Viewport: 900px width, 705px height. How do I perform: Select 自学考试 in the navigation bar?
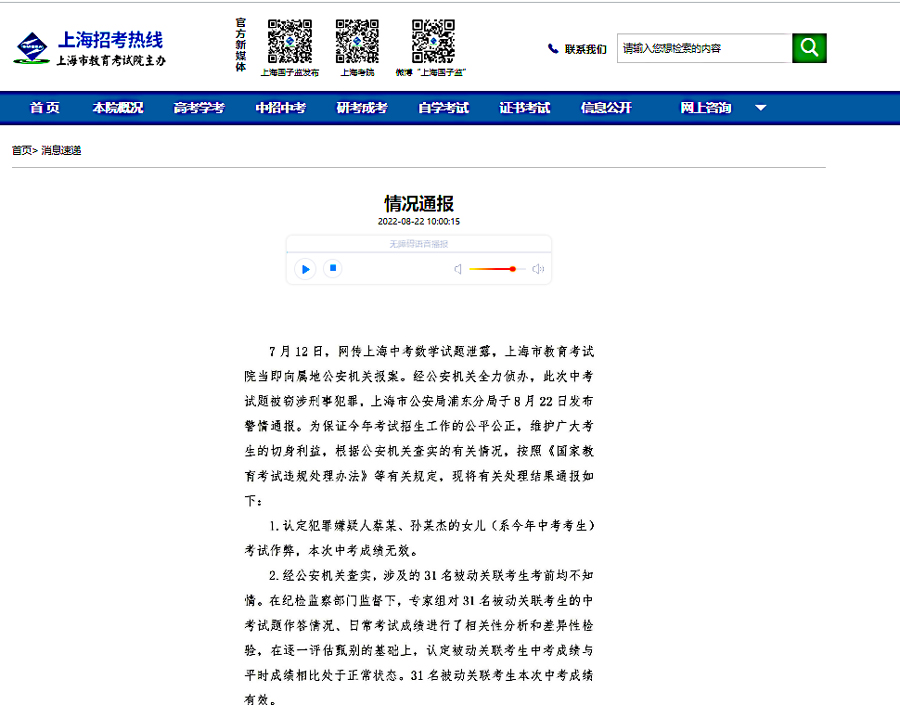443,108
